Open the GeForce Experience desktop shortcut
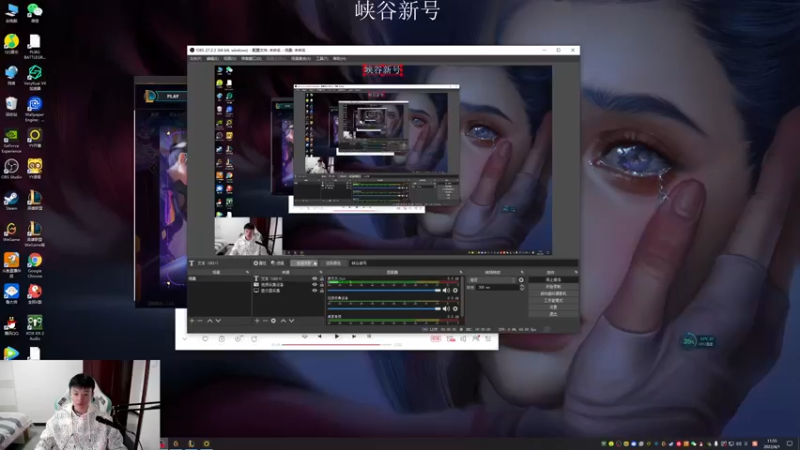 [x=11, y=141]
